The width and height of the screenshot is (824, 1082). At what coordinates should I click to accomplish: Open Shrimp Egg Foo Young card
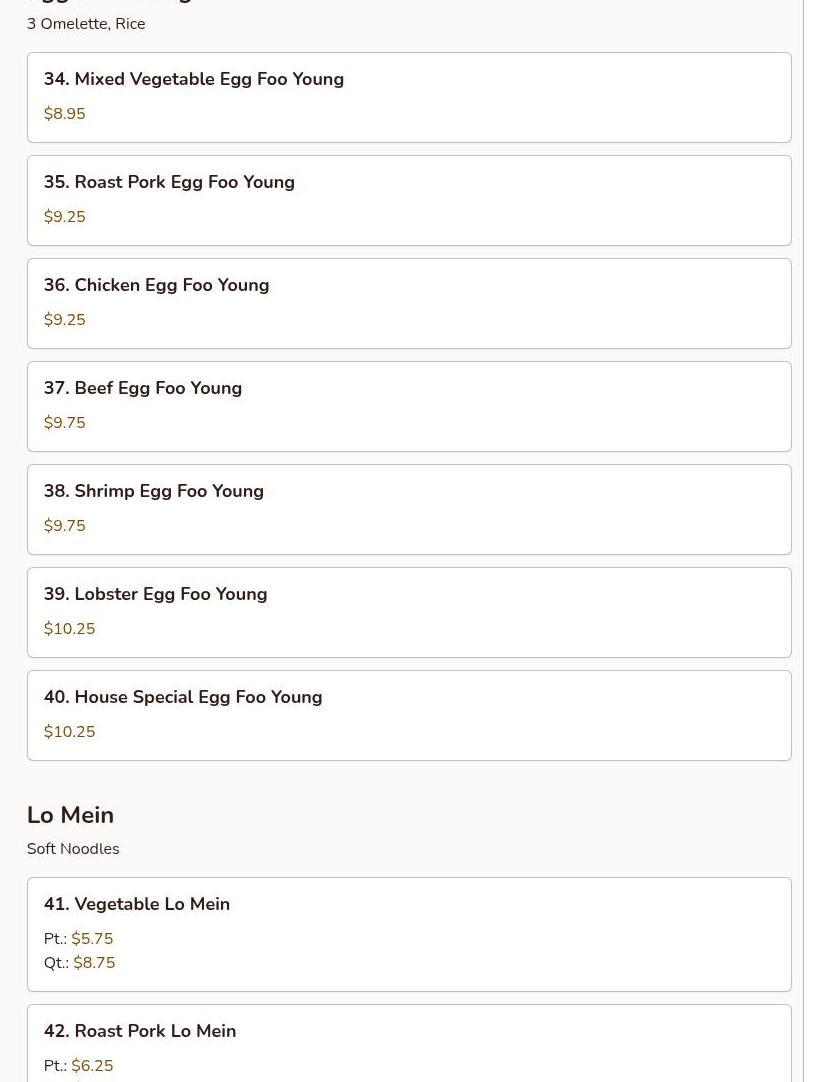pos(409,509)
